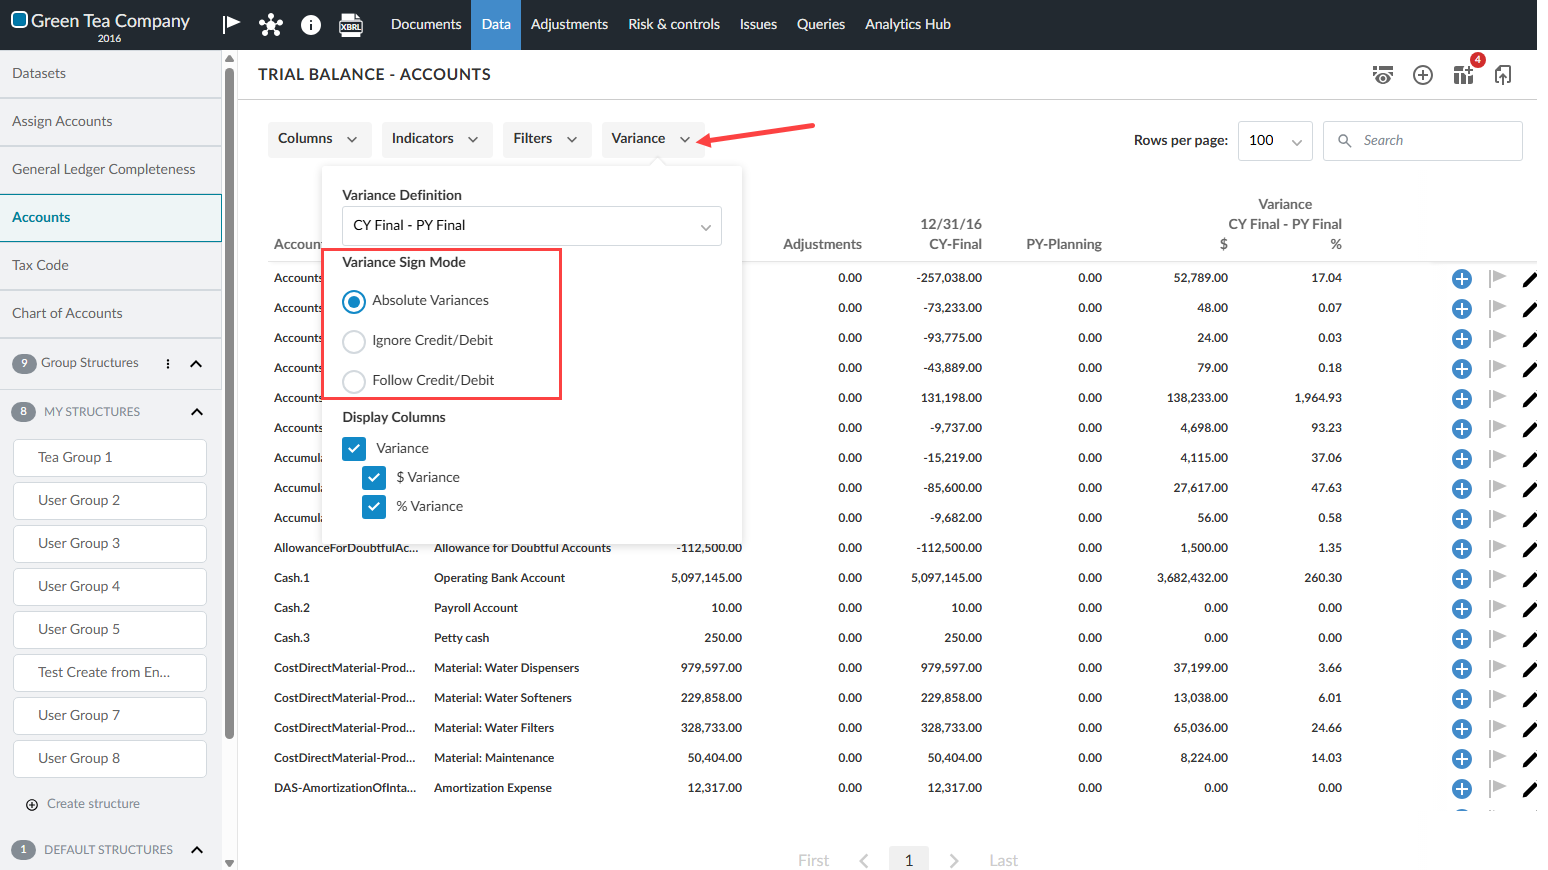Click the search magnifier icon
Image resolution: width=1548 pixels, height=870 pixels.
1345,141
